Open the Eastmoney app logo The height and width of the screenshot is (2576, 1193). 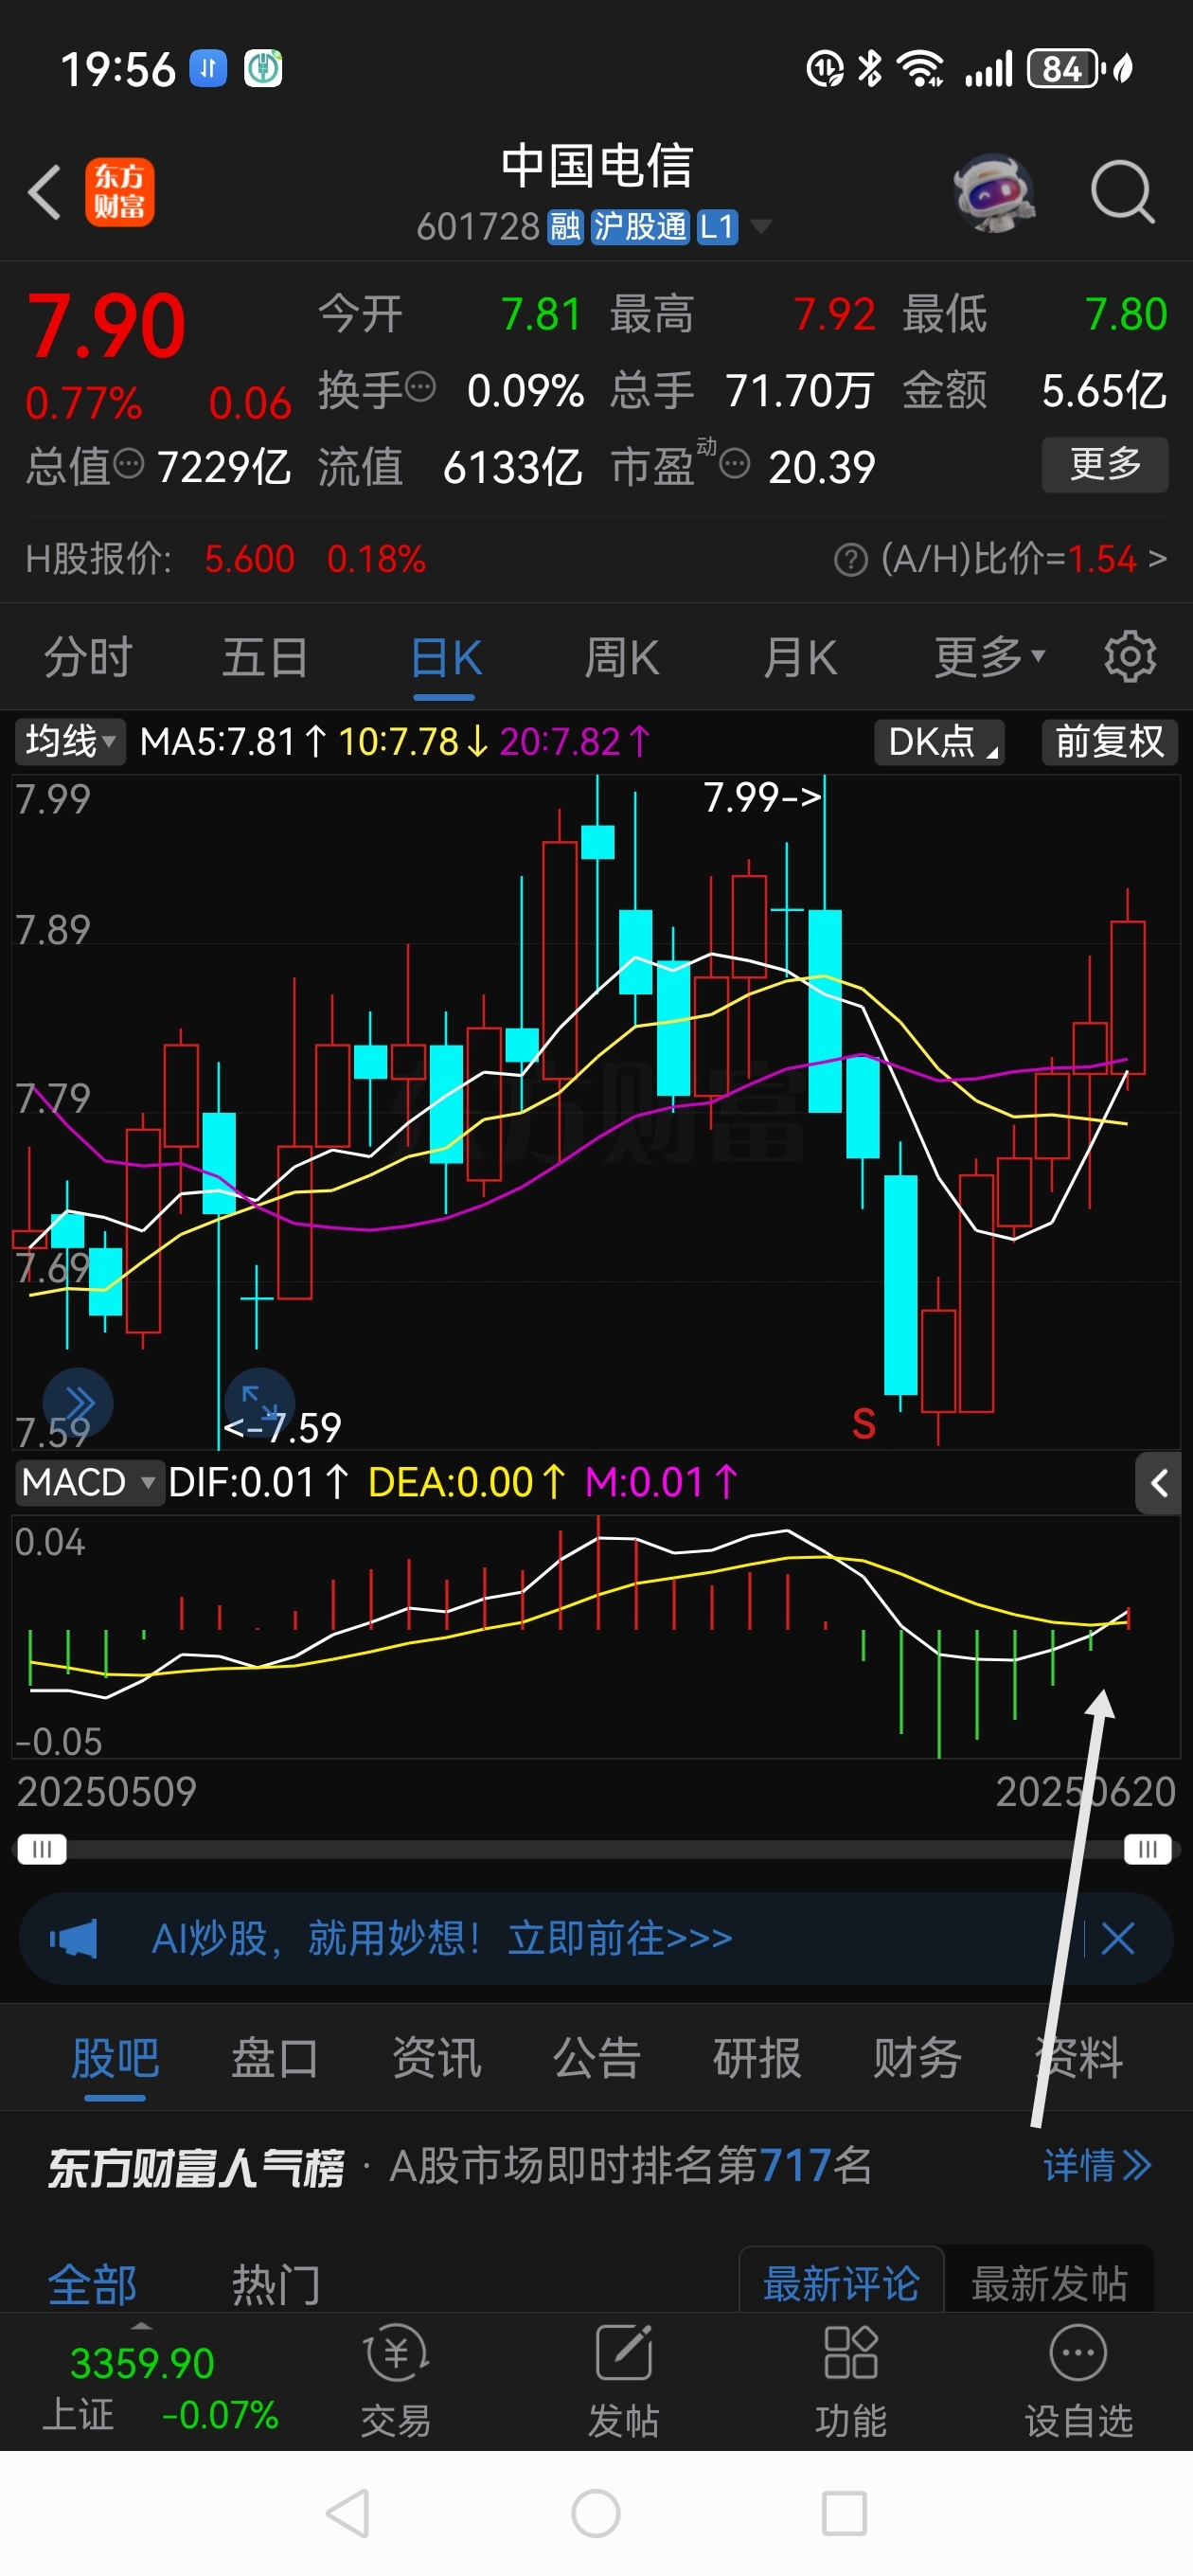click(x=119, y=192)
